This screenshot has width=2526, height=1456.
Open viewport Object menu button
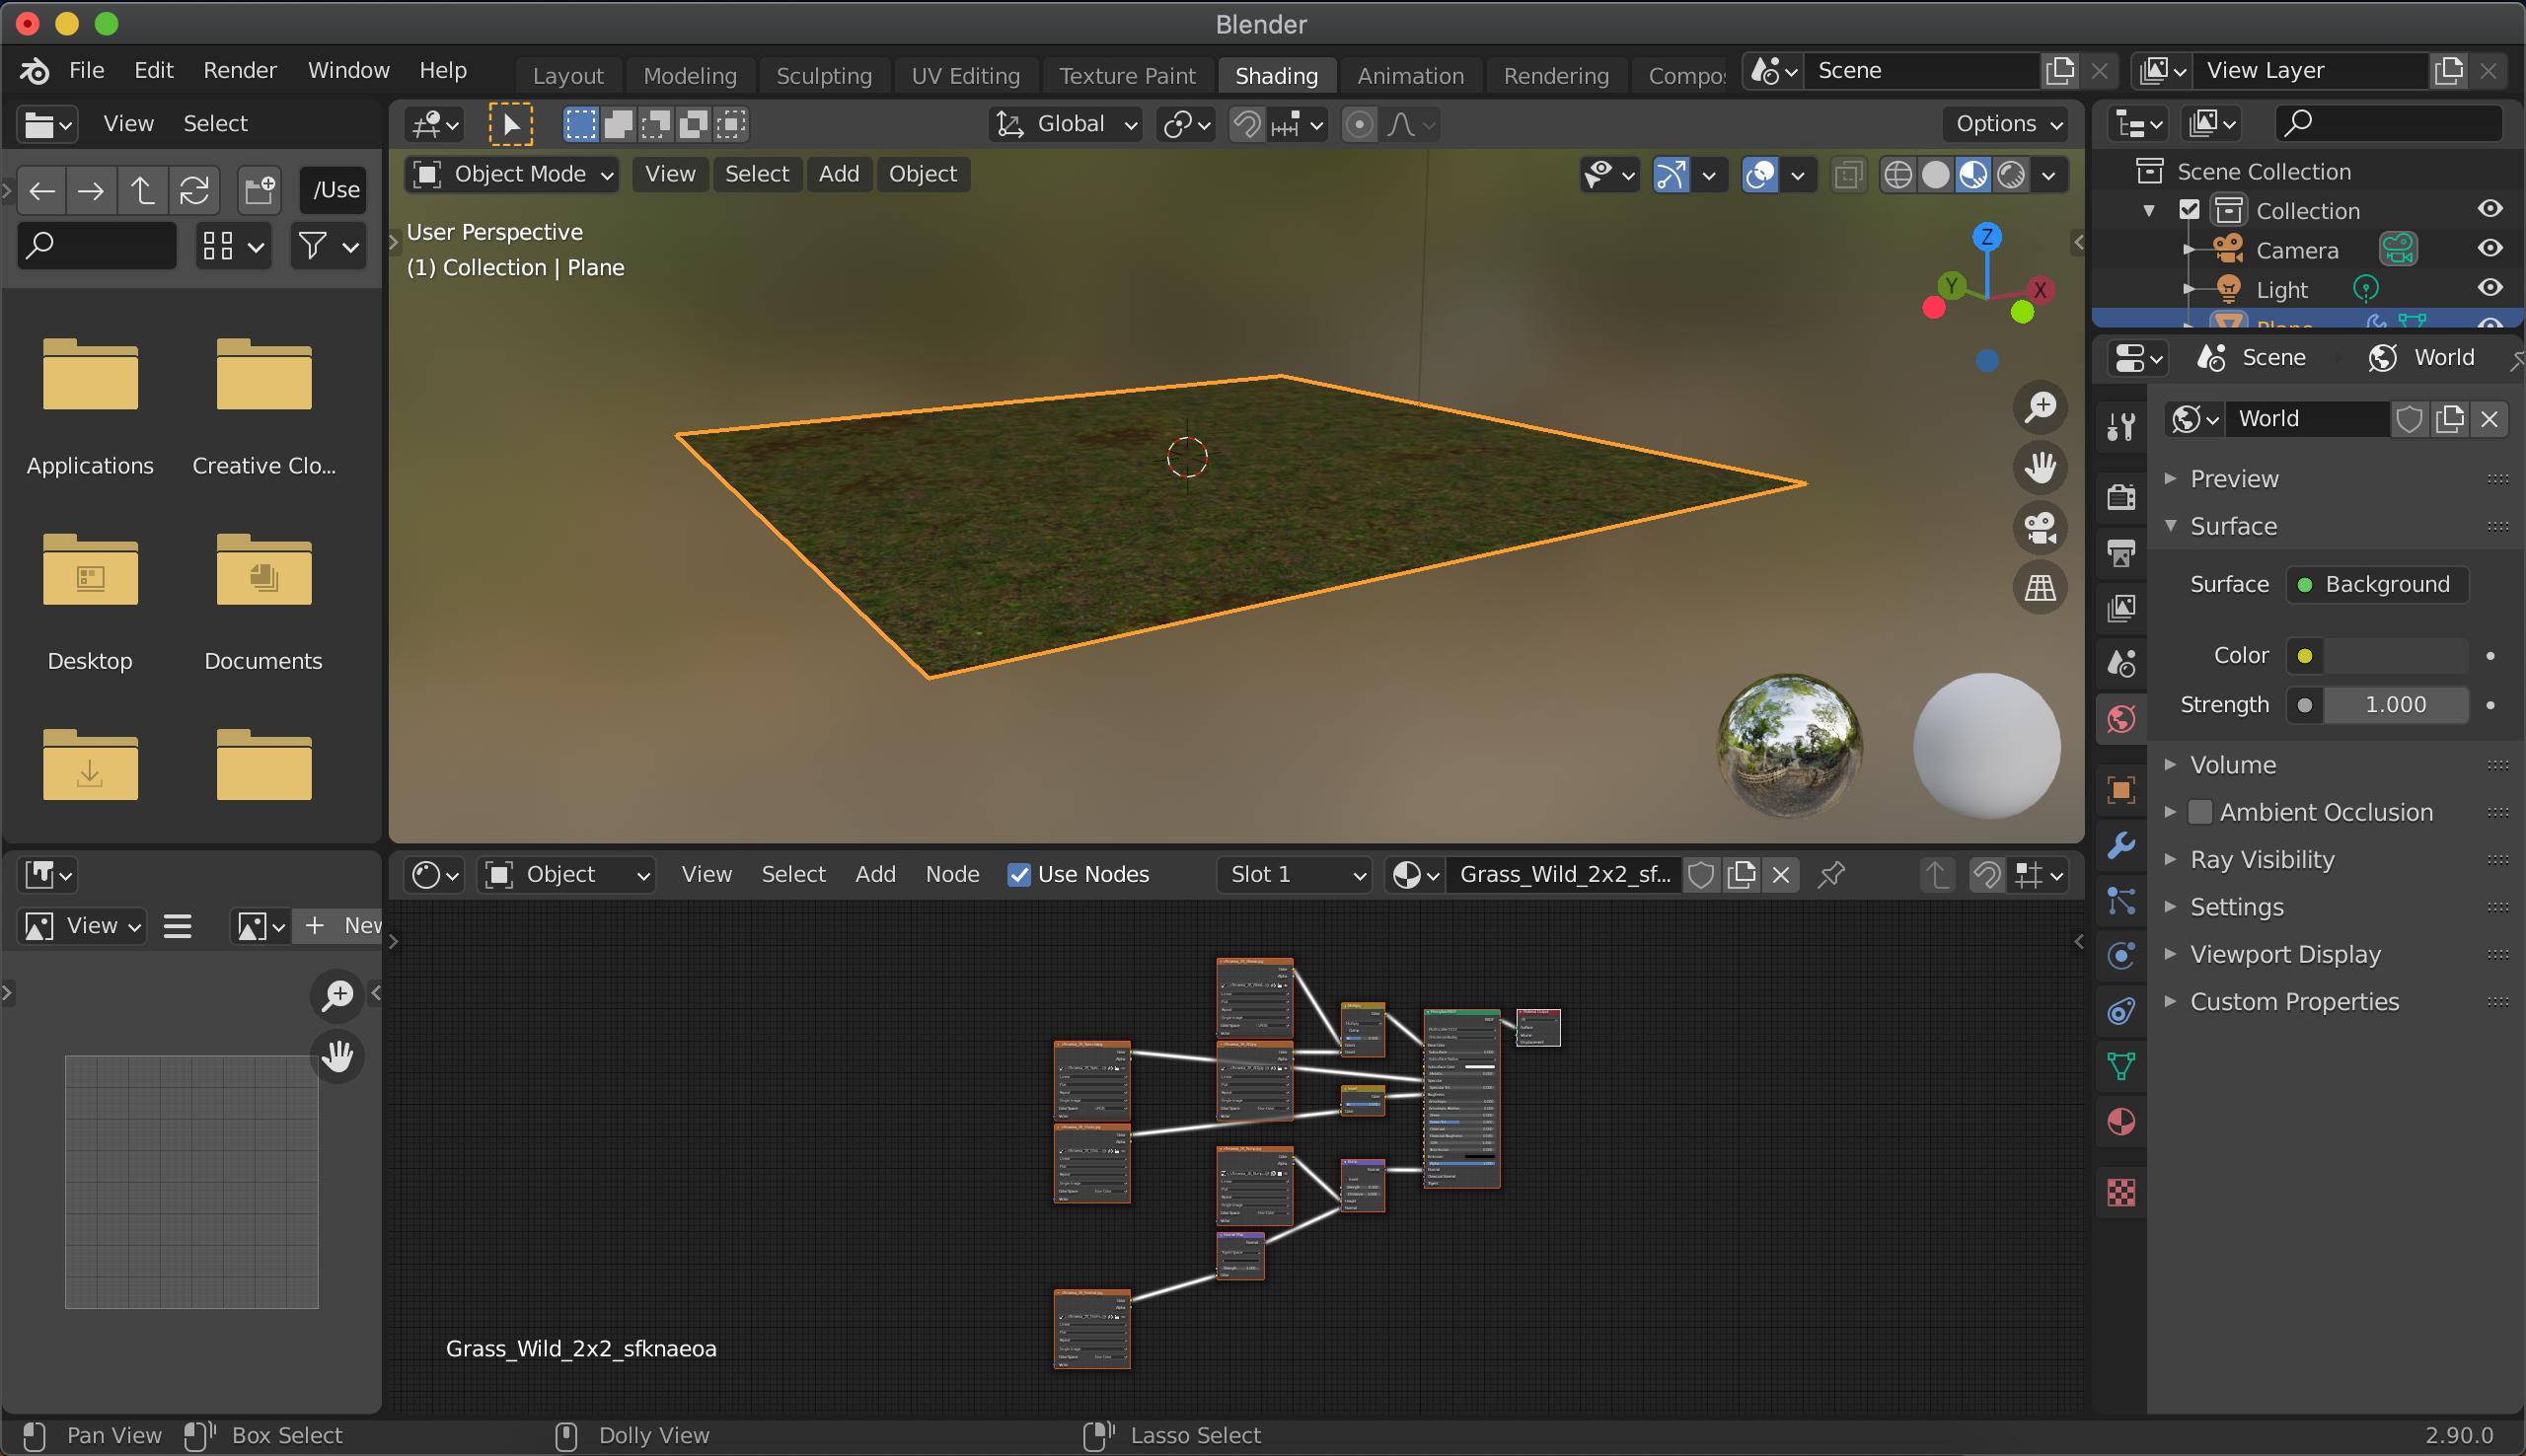click(x=922, y=174)
